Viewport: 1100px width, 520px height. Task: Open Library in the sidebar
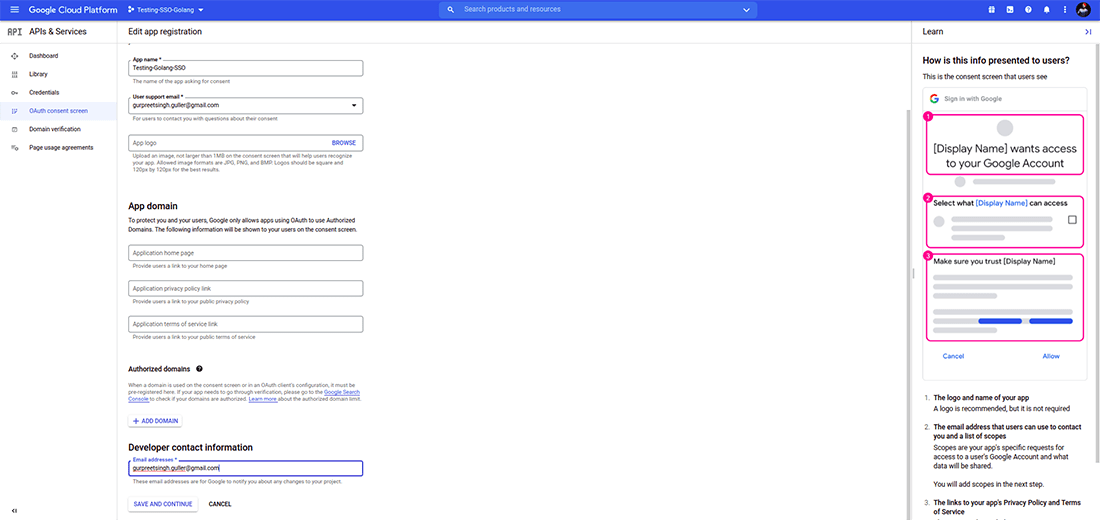point(58,74)
